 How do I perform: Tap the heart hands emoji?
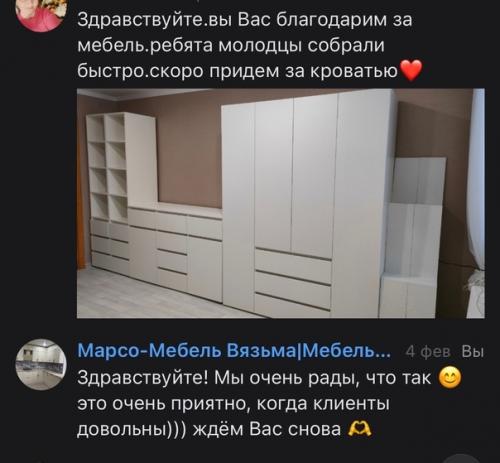tap(359, 429)
